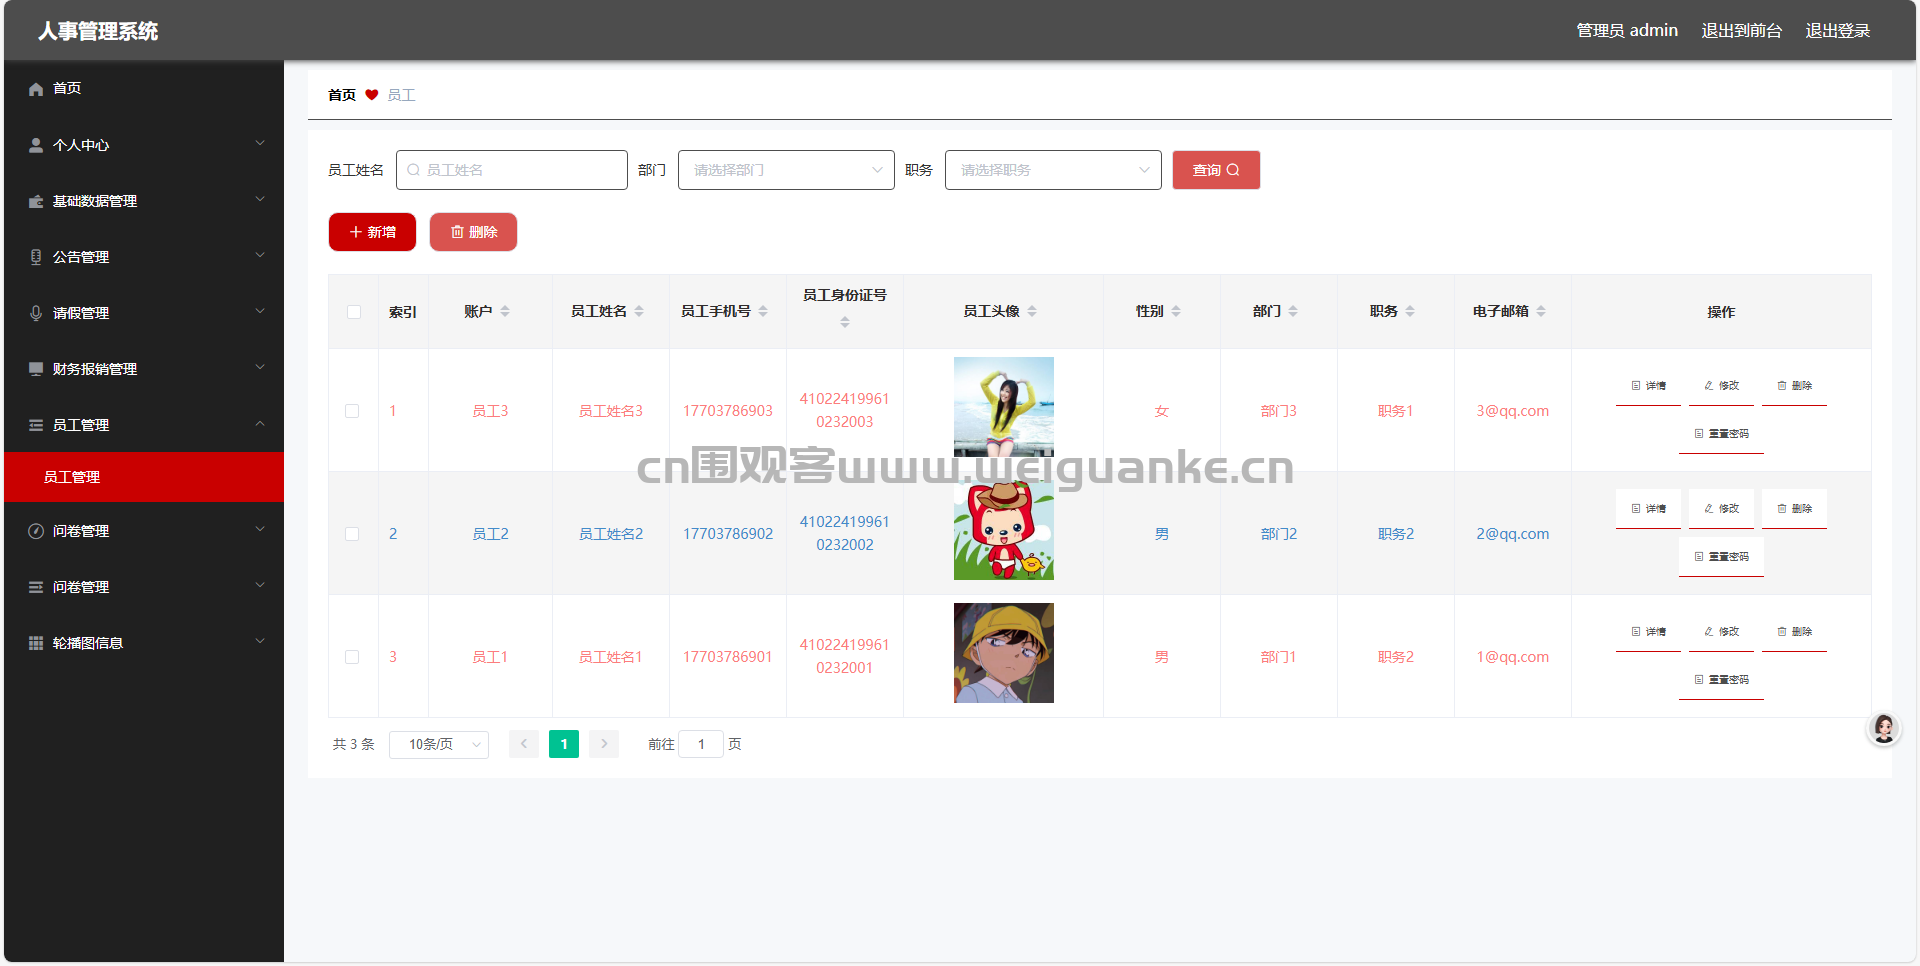1920x966 pixels.
Task: Sort by the 职务 column arrows
Action: (1410, 311)
